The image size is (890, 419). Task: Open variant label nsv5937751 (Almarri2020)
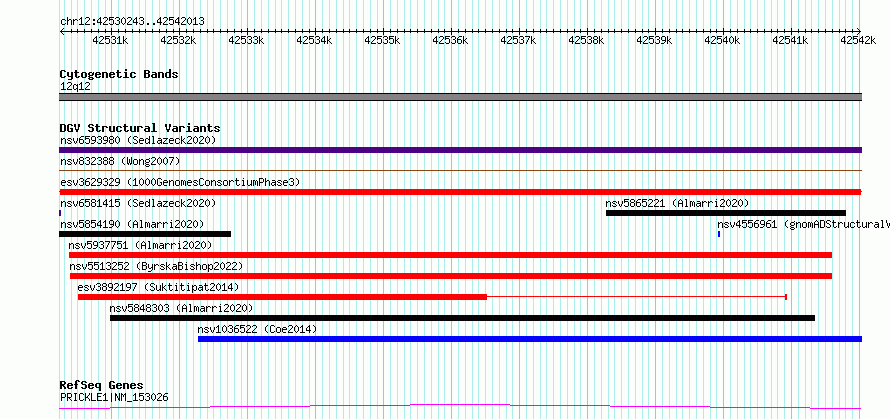tap(140, 245)
